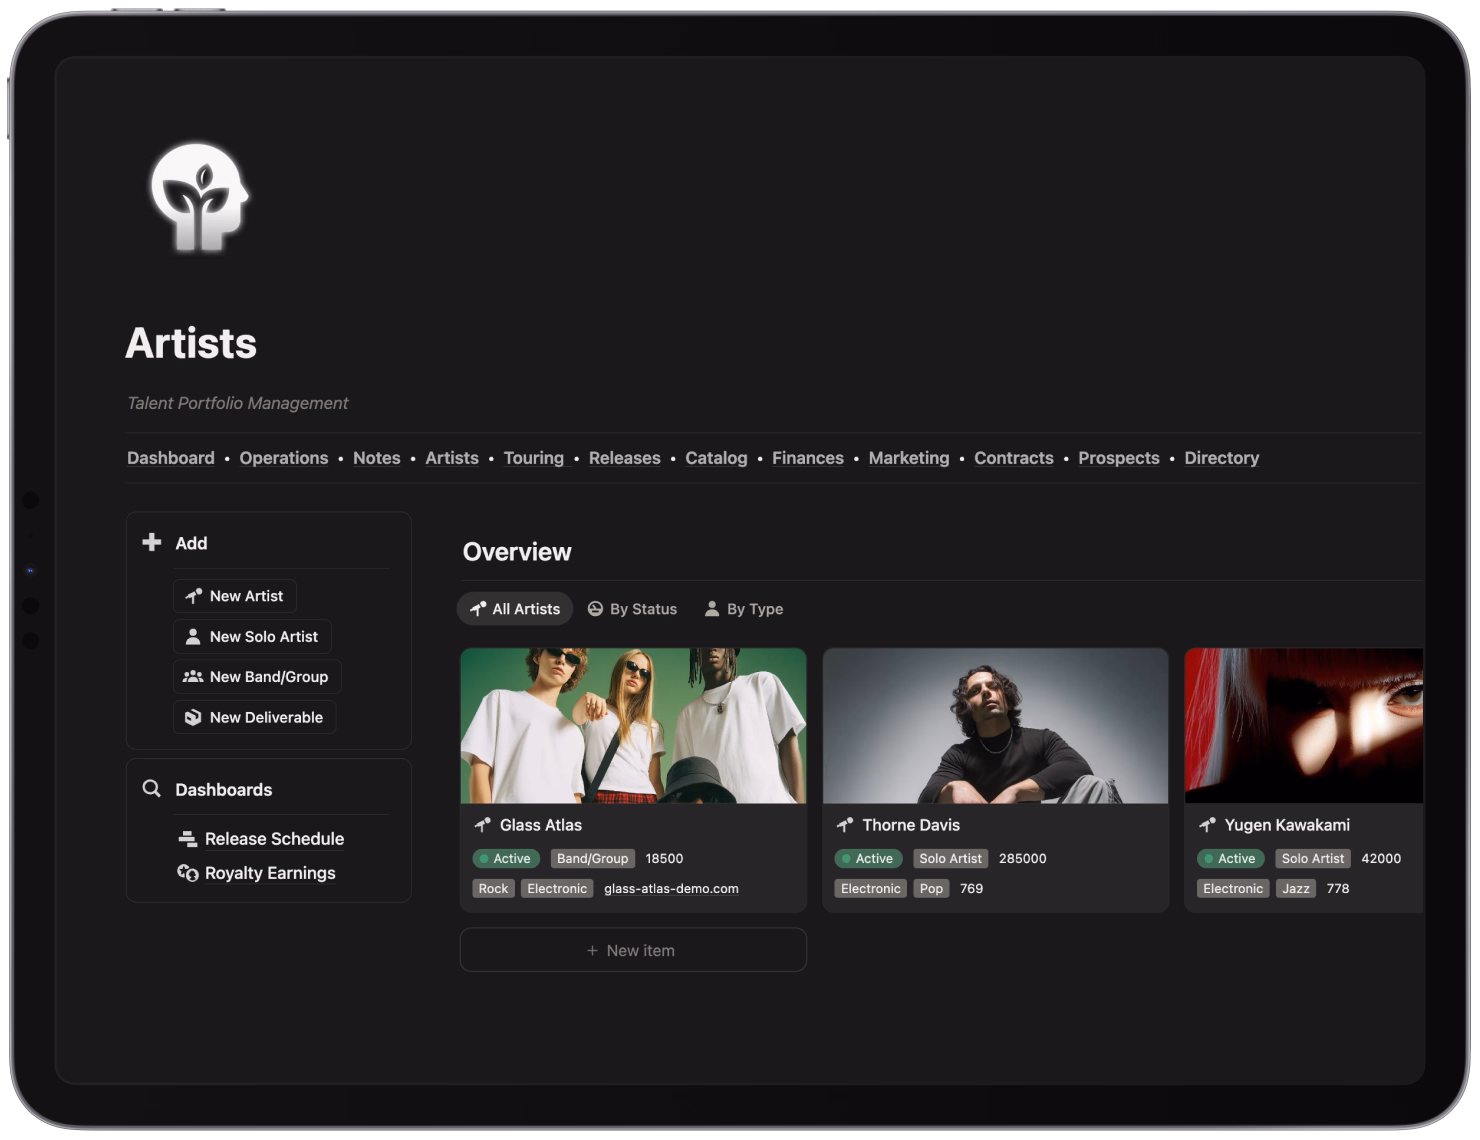Open the Finances navigation link
This screenshot has height=1140, width=1480.
click(808, 458)
